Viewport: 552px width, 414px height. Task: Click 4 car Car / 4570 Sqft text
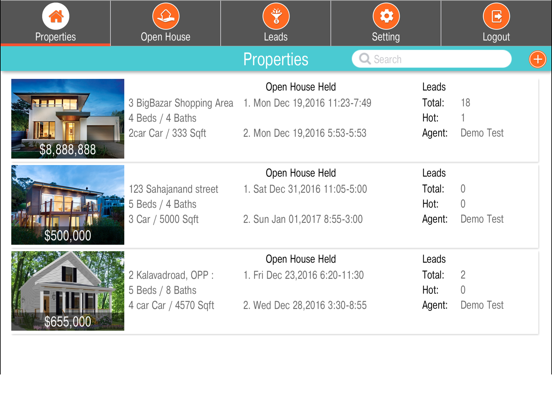coord(171,306)
